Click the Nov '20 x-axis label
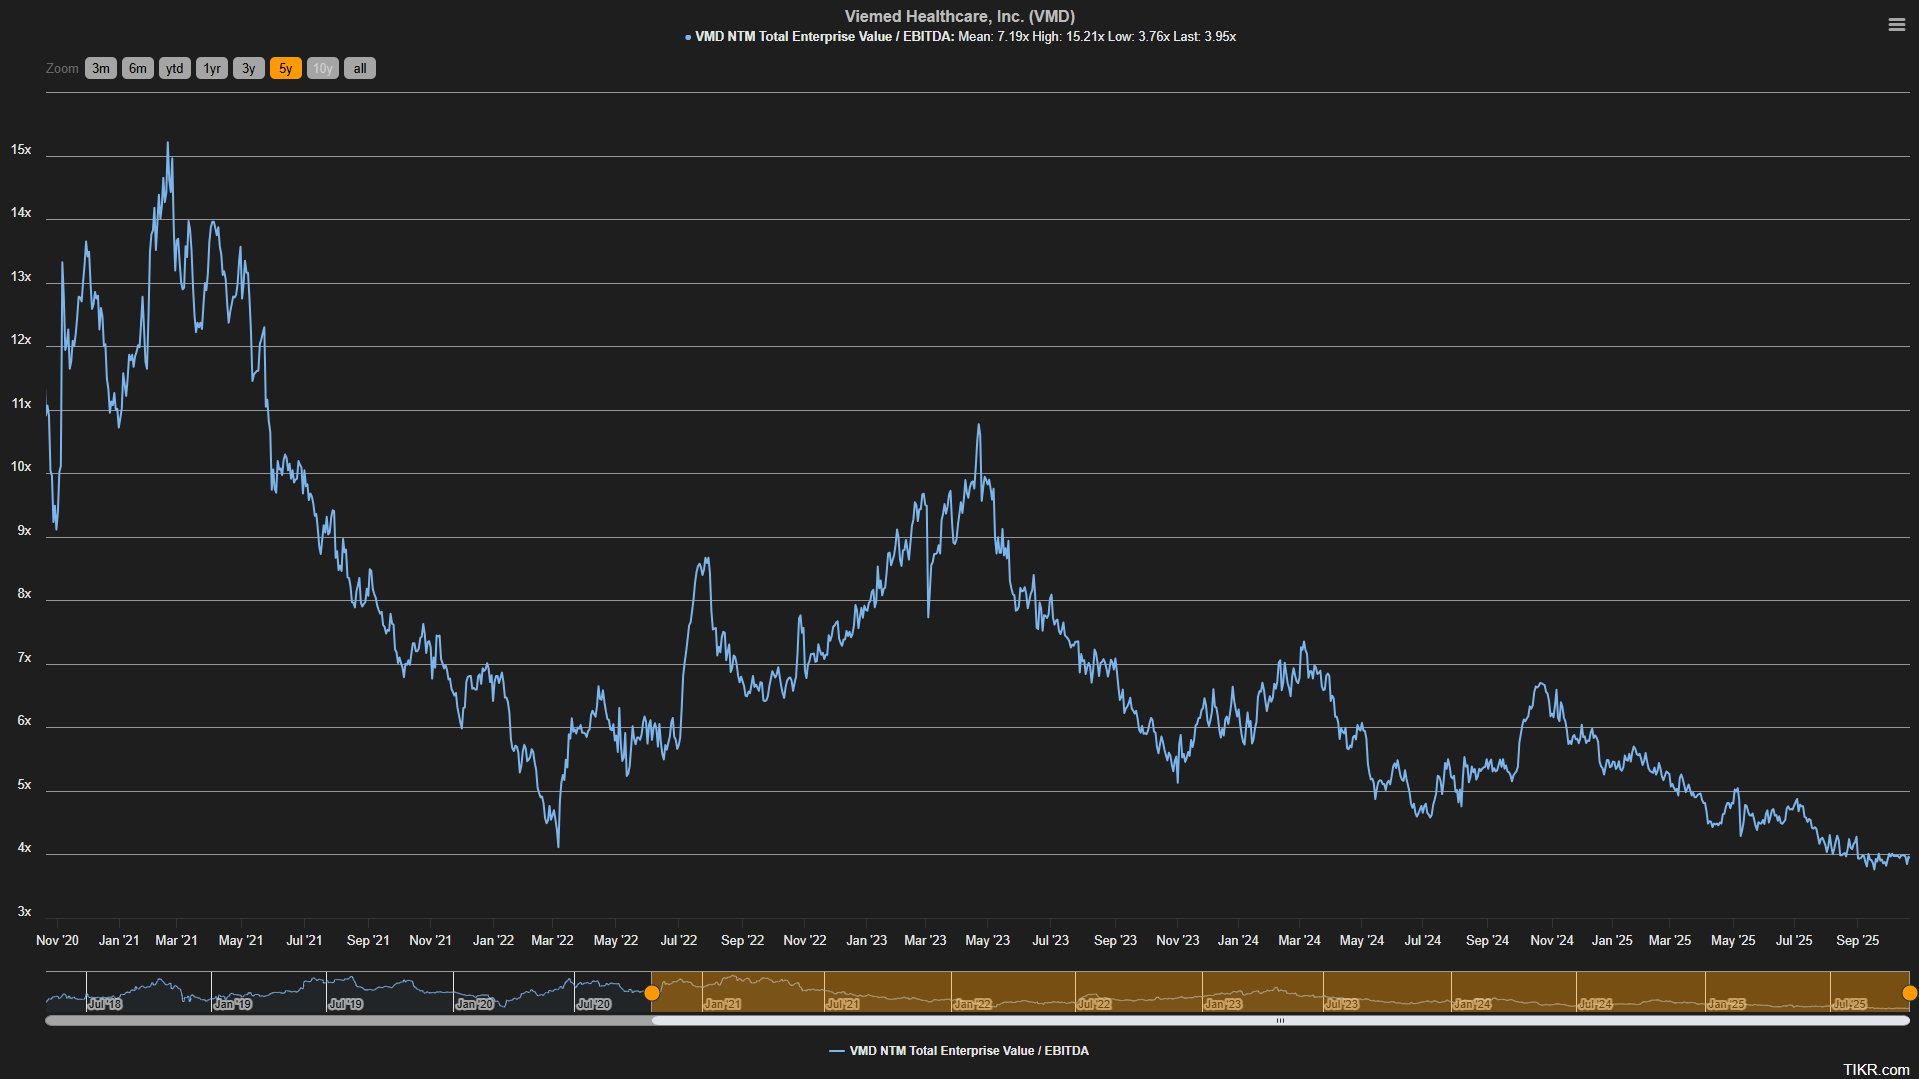The height and width of the screenshot is (1079, 1919). click(x=57, y=941)
